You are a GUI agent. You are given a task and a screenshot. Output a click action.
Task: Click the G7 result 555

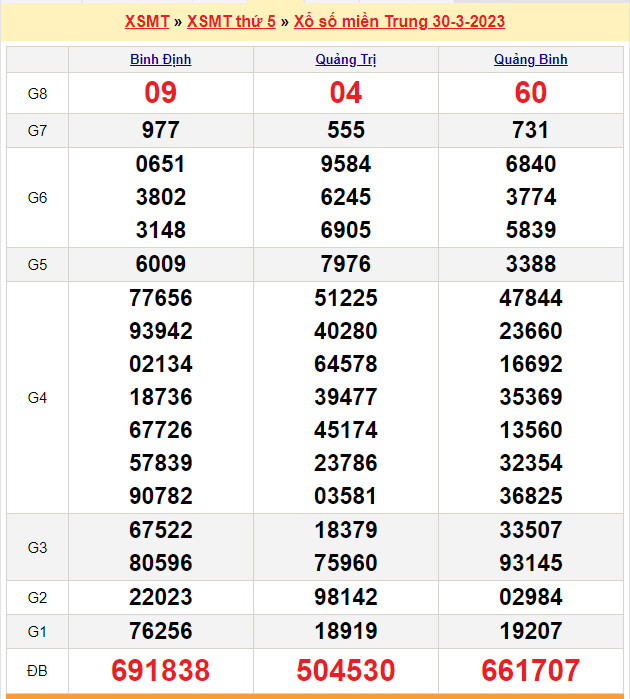345,130
